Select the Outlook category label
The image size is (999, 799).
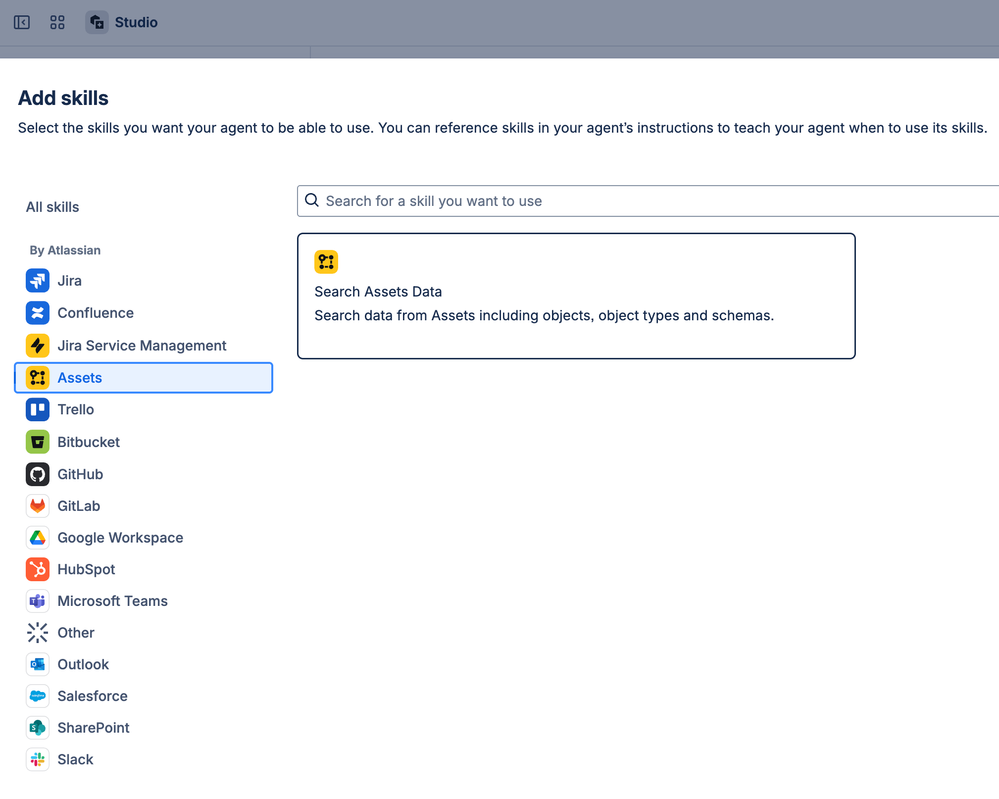click(83, 665)
